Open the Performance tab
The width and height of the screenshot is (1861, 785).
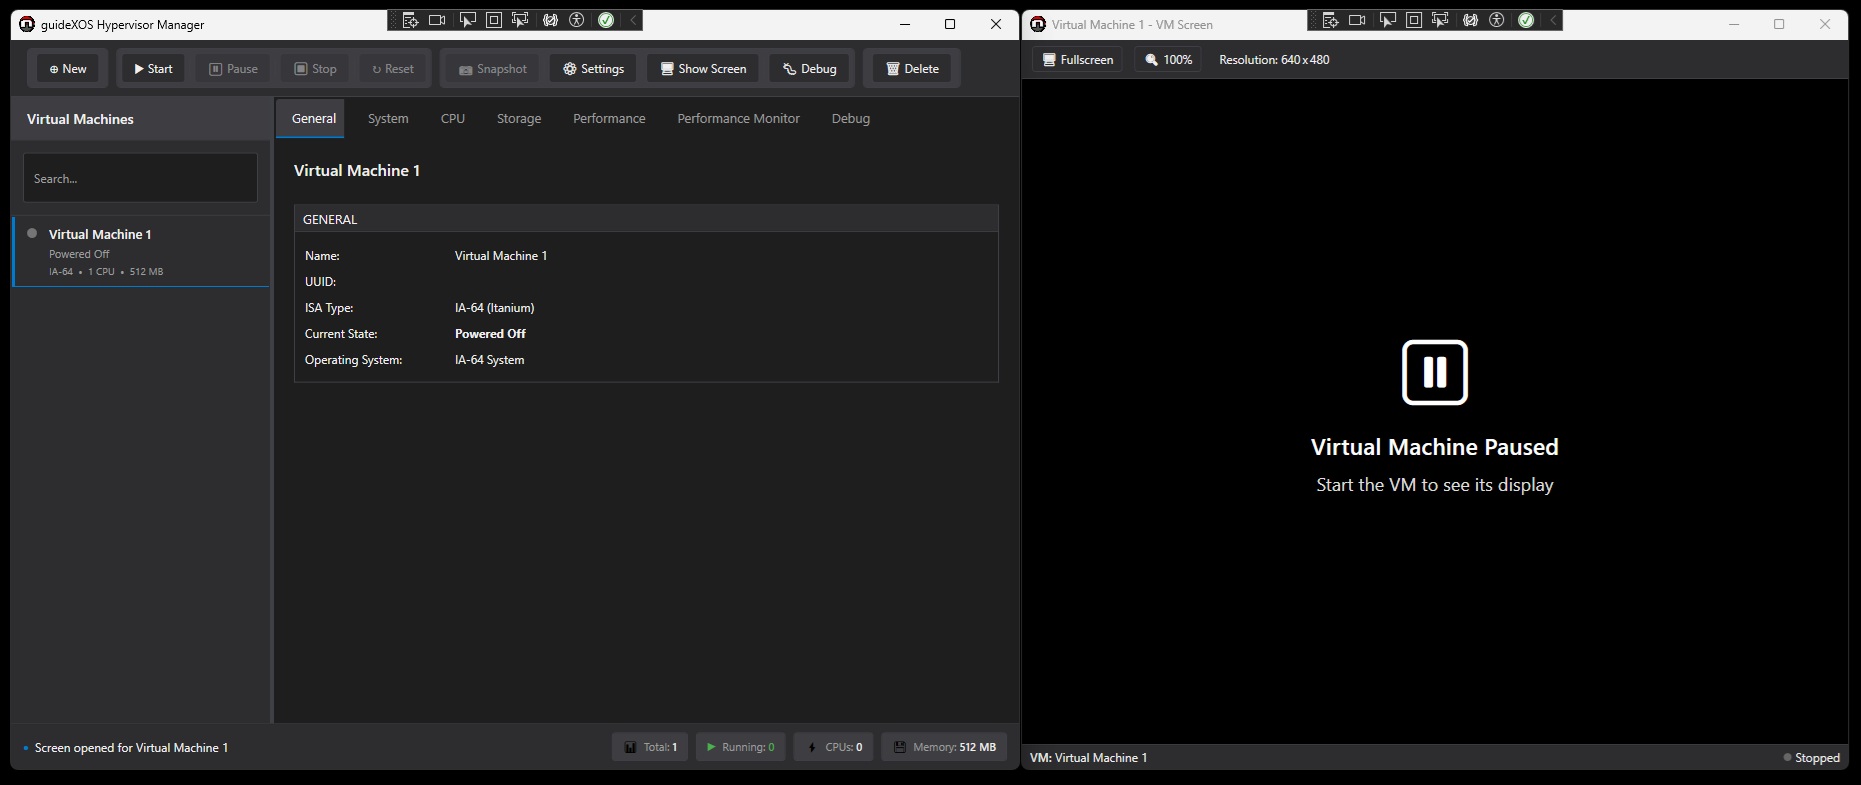pyautogui.click(x=609, y=118)
